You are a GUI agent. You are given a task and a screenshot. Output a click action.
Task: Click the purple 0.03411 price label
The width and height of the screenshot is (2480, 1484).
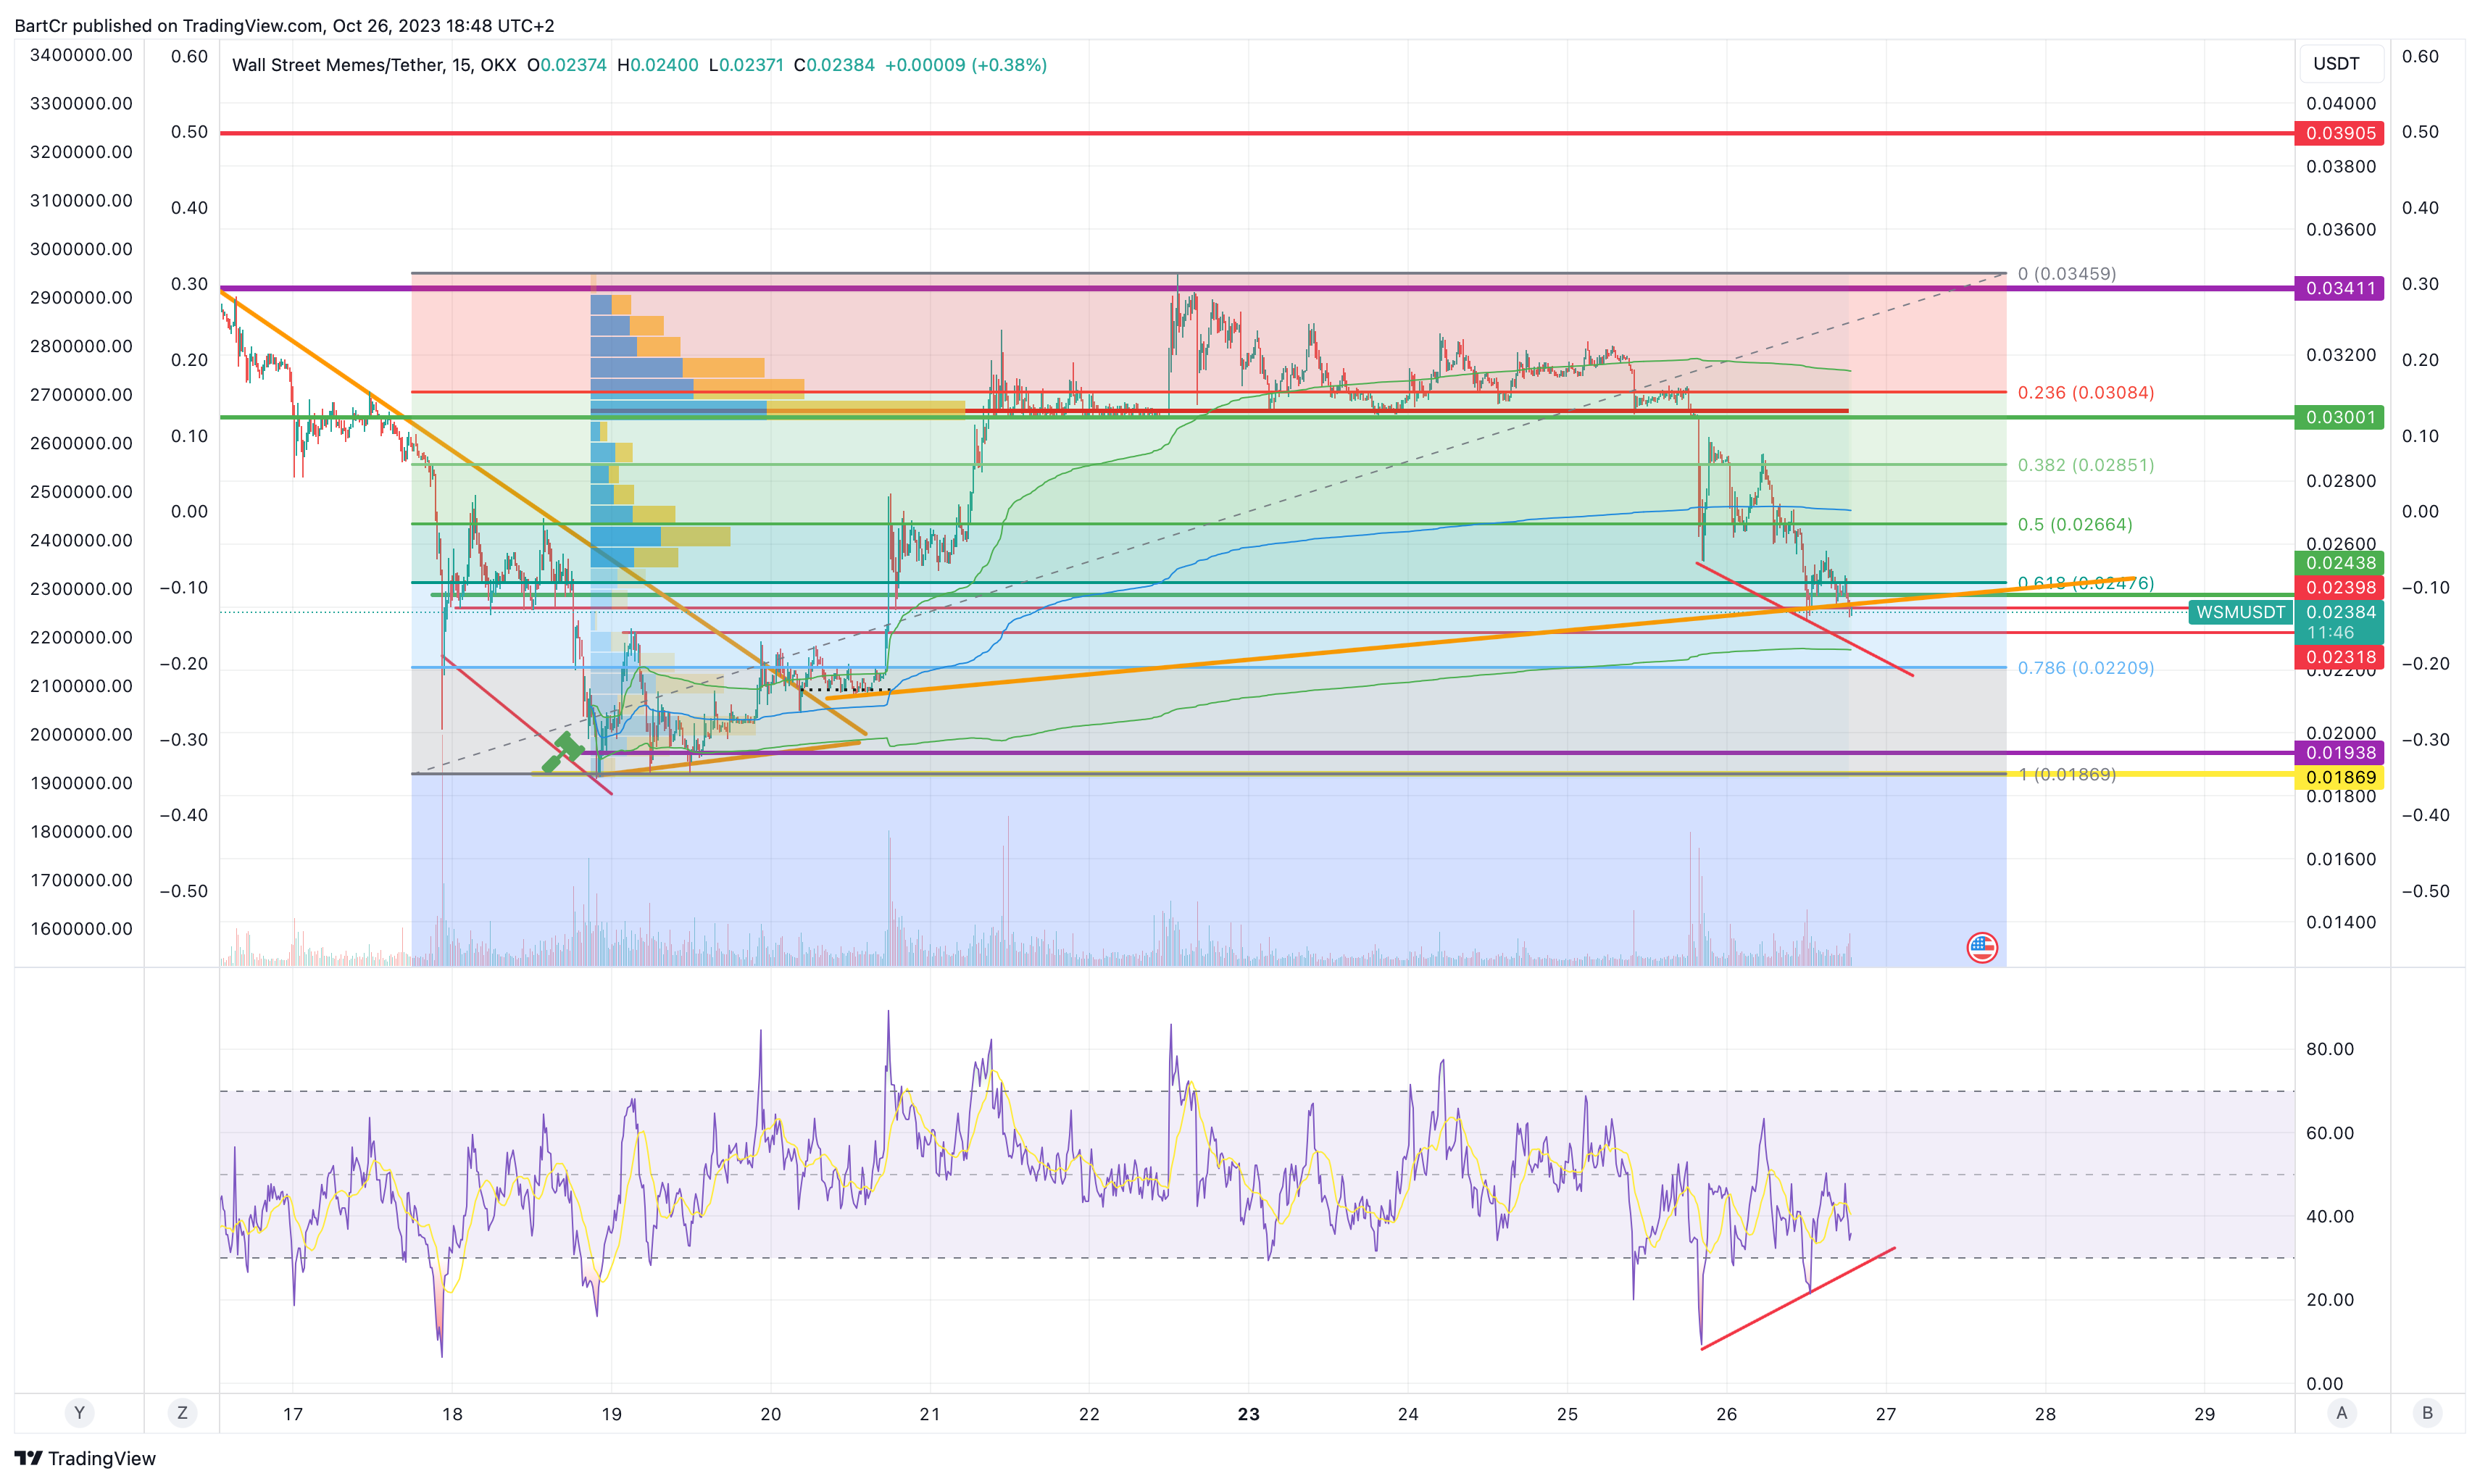pyautogui.click(x=2339, y=288)
